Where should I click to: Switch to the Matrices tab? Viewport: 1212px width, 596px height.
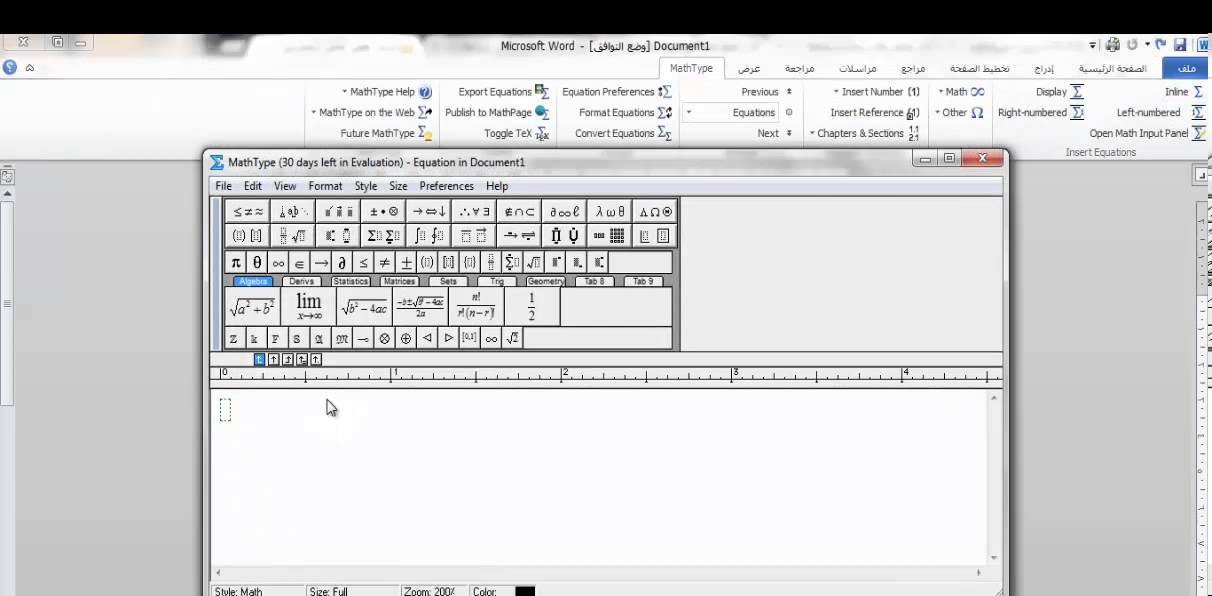tap(399, 282)
